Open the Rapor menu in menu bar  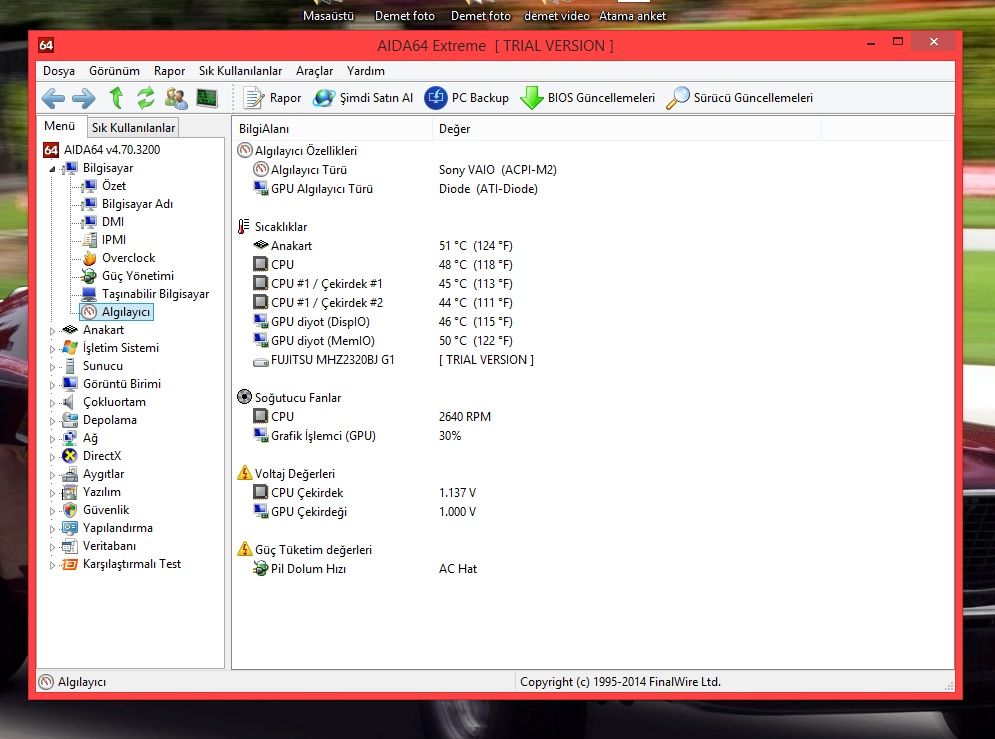[x=169, y=71]
